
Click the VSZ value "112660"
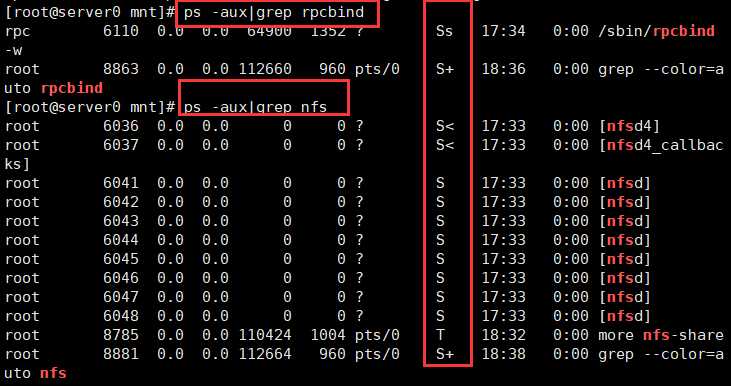point(265,69)
